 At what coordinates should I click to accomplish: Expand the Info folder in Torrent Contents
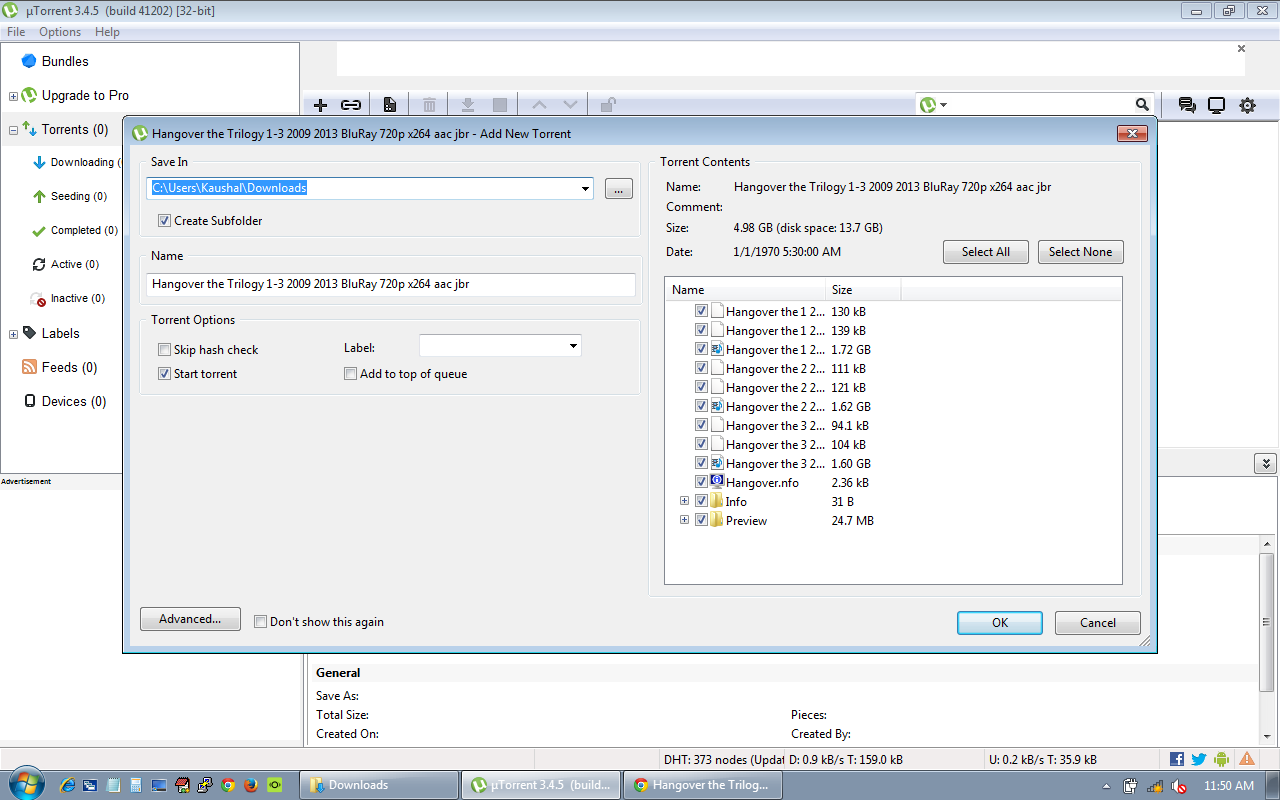[x=684, y=501]
